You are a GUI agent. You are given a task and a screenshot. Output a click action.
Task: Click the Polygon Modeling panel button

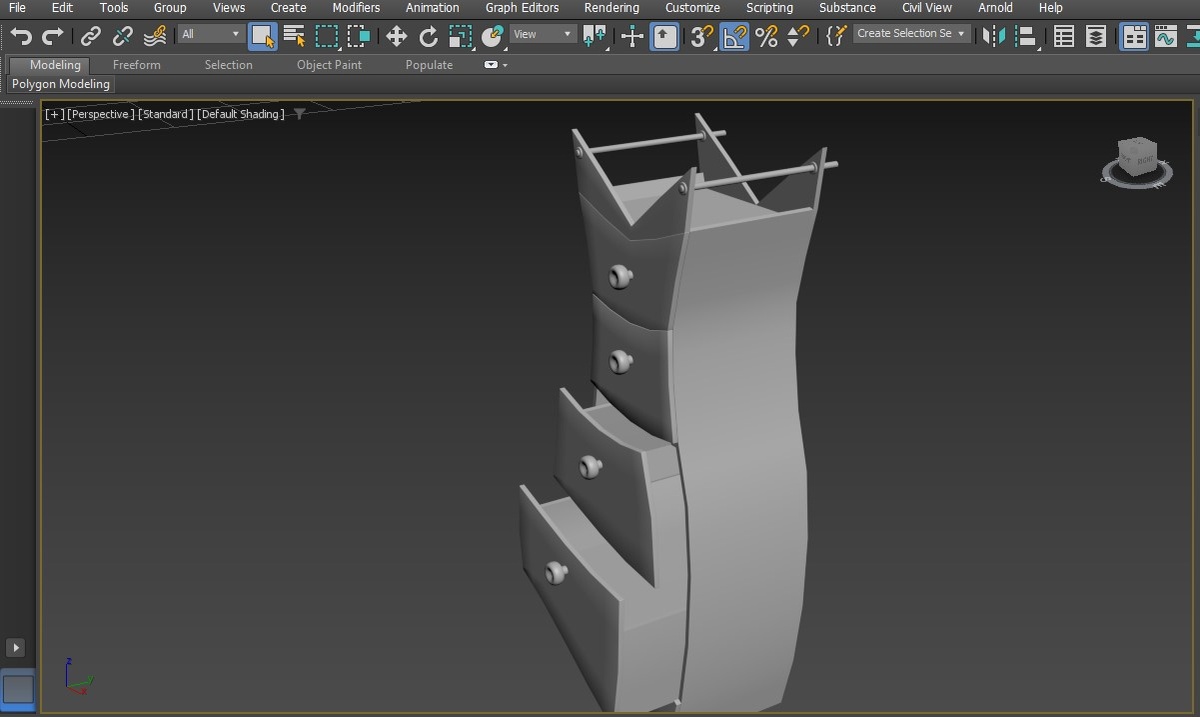point(61,85)
